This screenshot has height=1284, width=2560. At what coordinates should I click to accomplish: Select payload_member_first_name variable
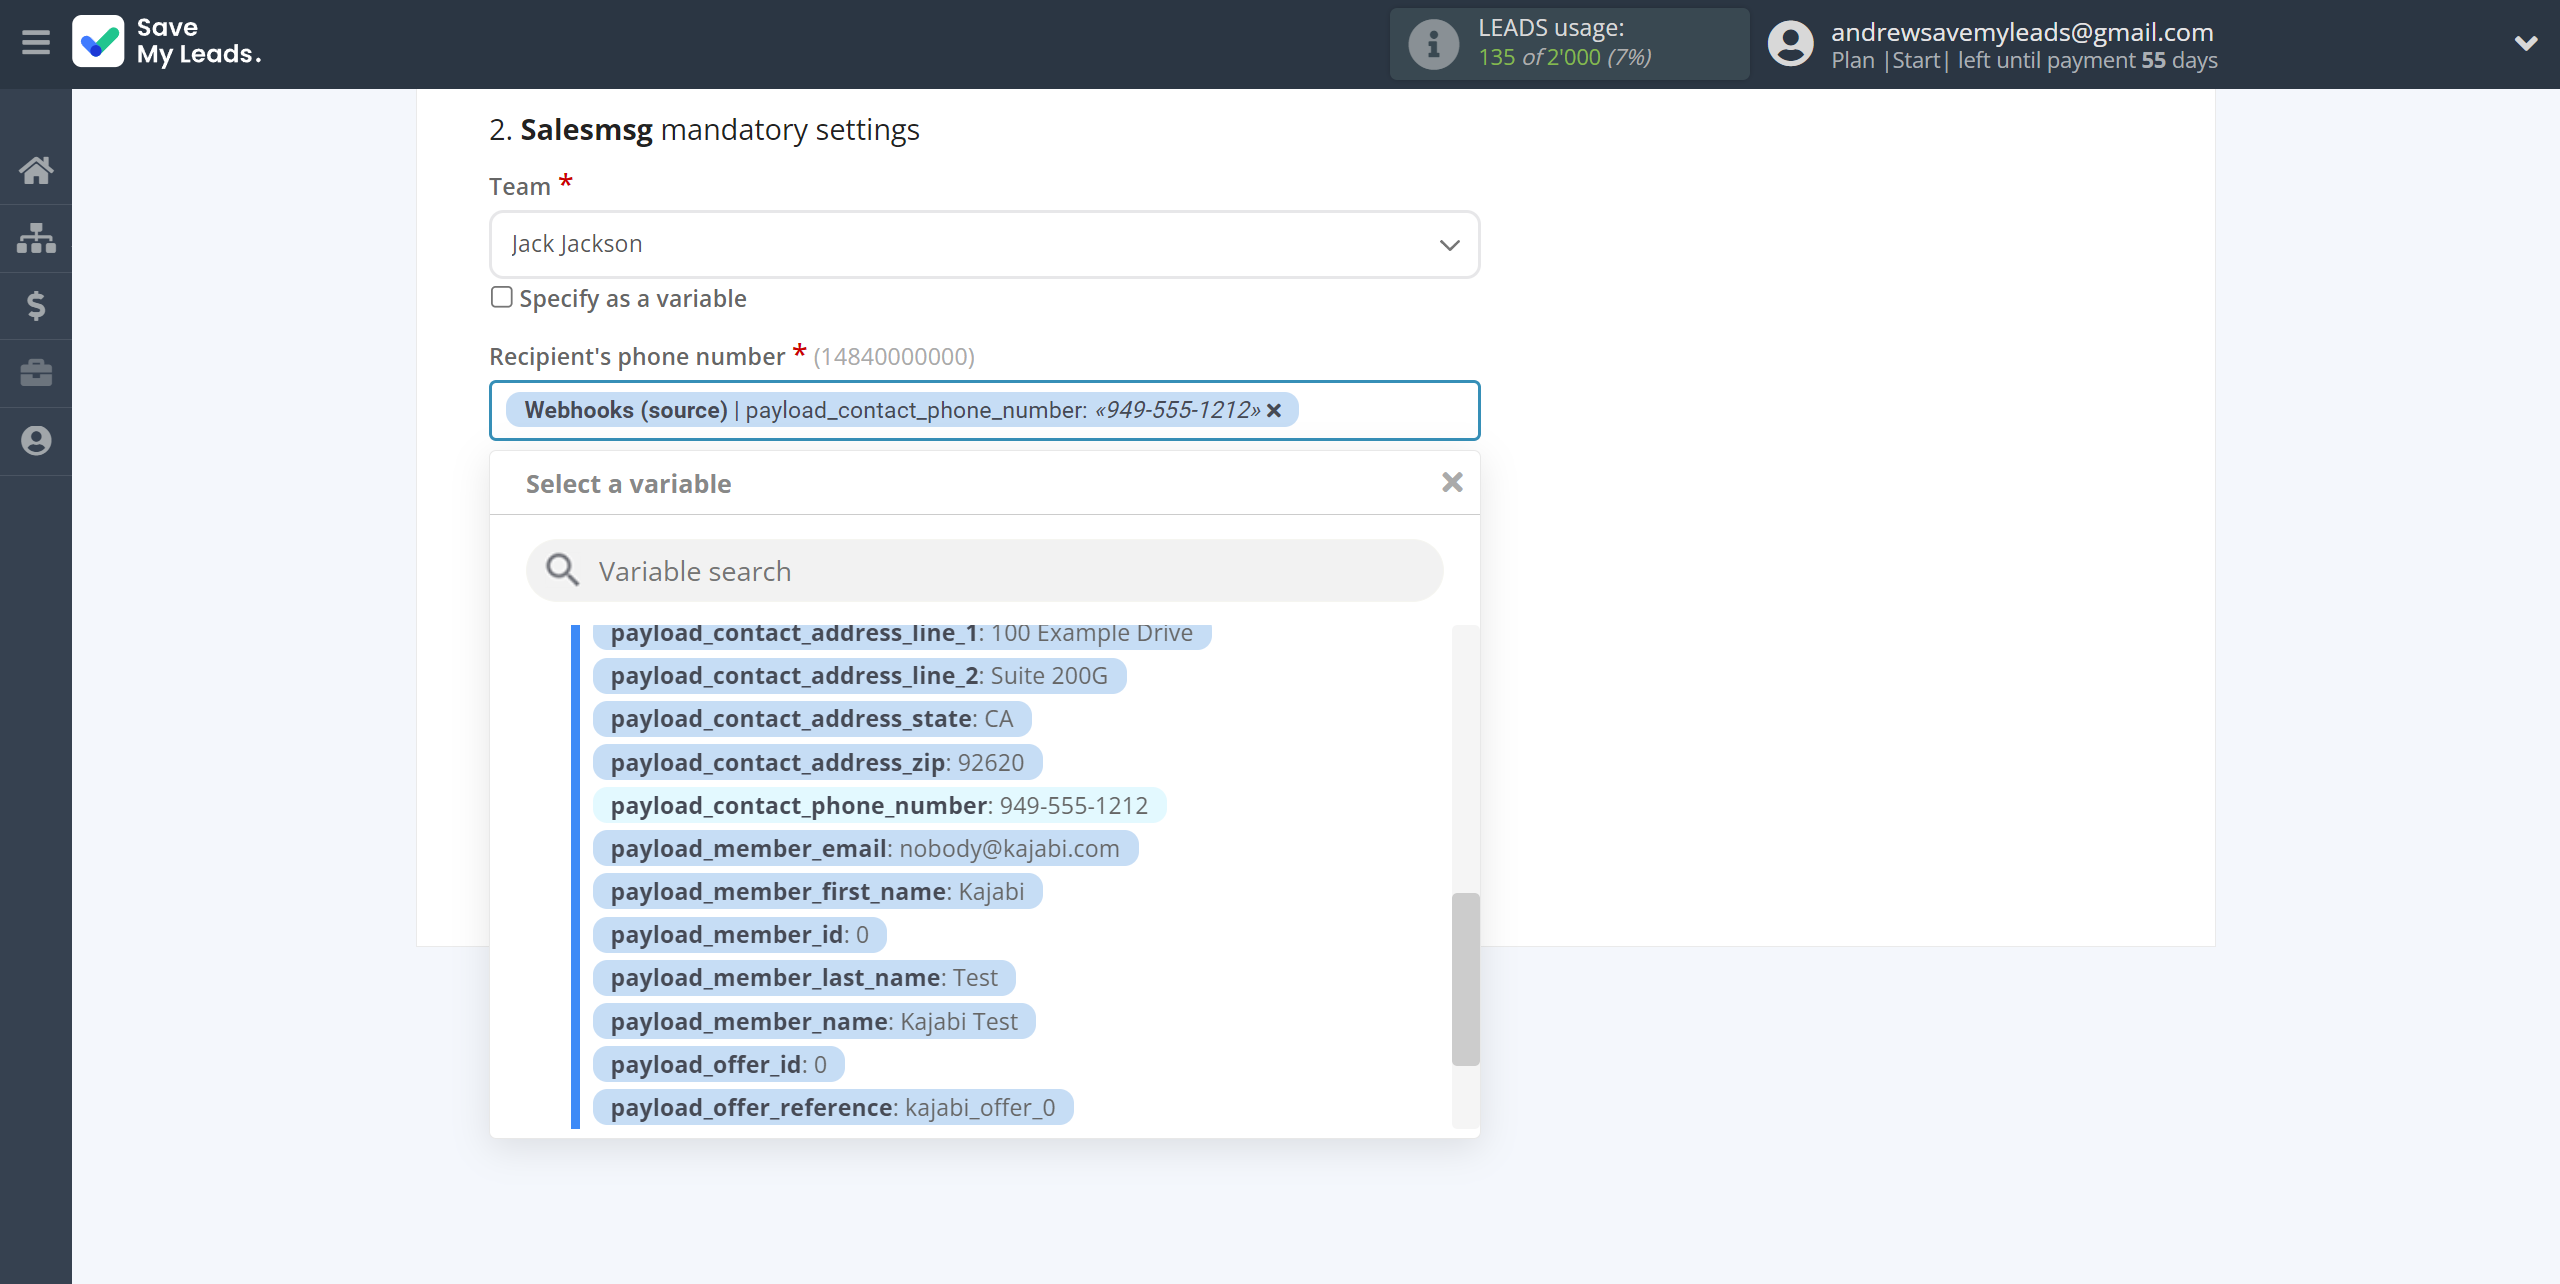pos(817,892)
